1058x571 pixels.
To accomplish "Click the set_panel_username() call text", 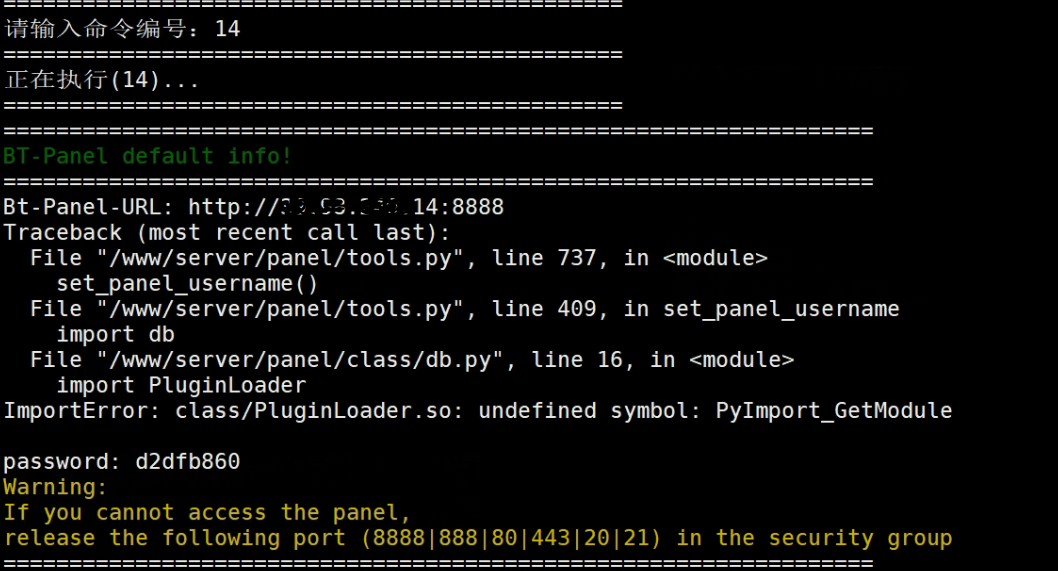I will point(187,283).
